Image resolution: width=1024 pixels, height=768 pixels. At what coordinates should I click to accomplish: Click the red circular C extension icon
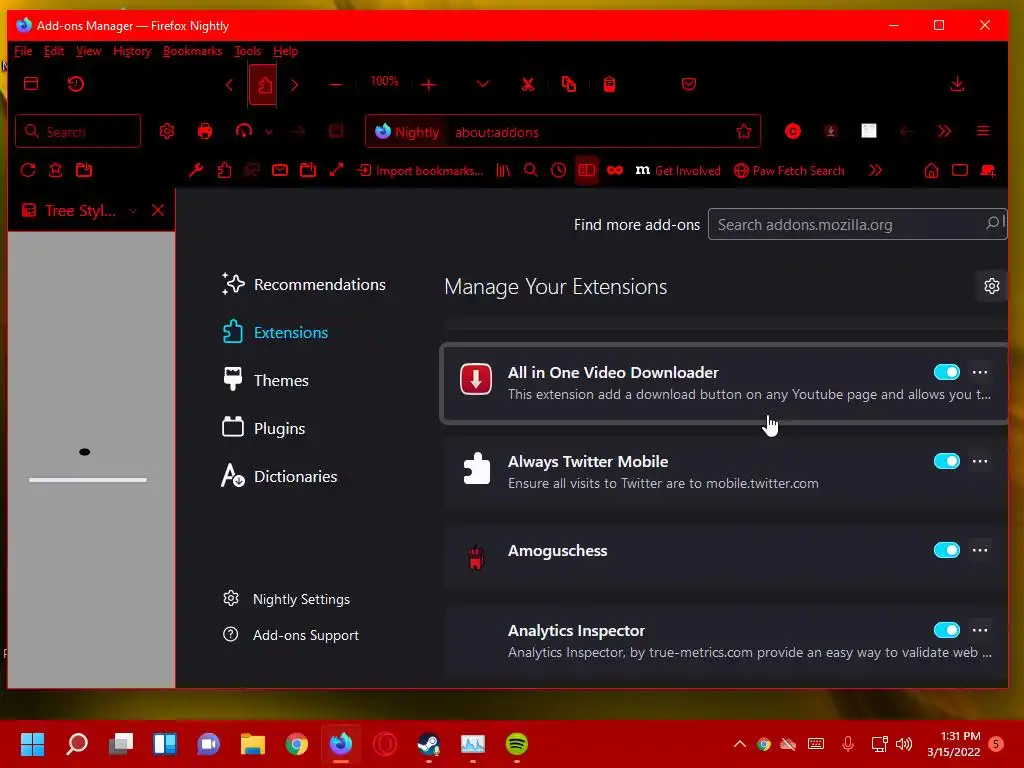point(793,131)
